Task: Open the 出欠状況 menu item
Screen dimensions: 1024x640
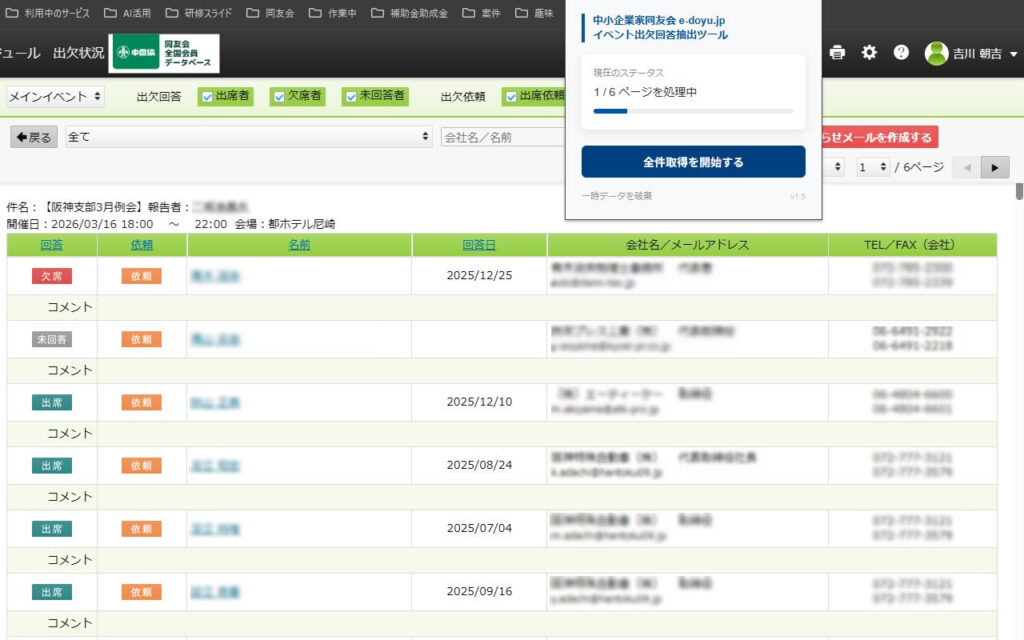Action: pos(78,53)
